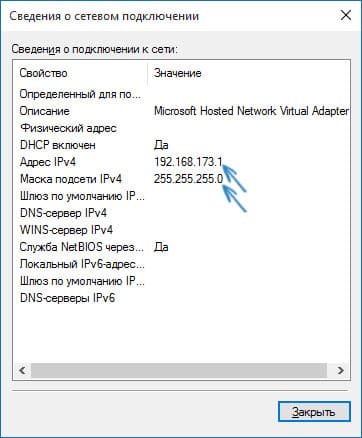This screenshot has height=438, width=362.
Task: Select the DNS-серверы IPv6 row
Action: click(182, 298)
